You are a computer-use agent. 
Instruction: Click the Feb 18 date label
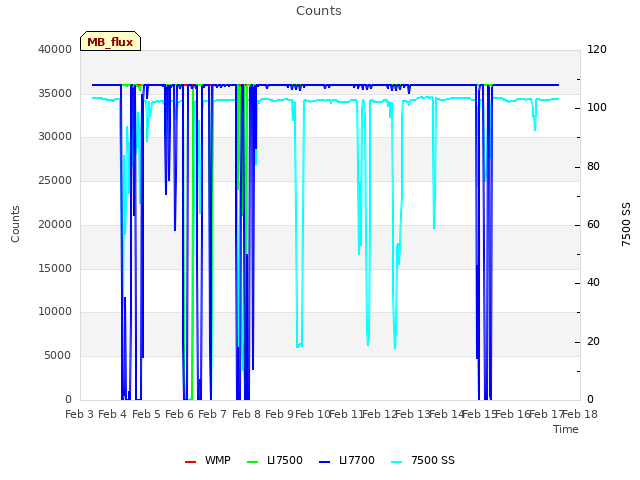[580, 414]
